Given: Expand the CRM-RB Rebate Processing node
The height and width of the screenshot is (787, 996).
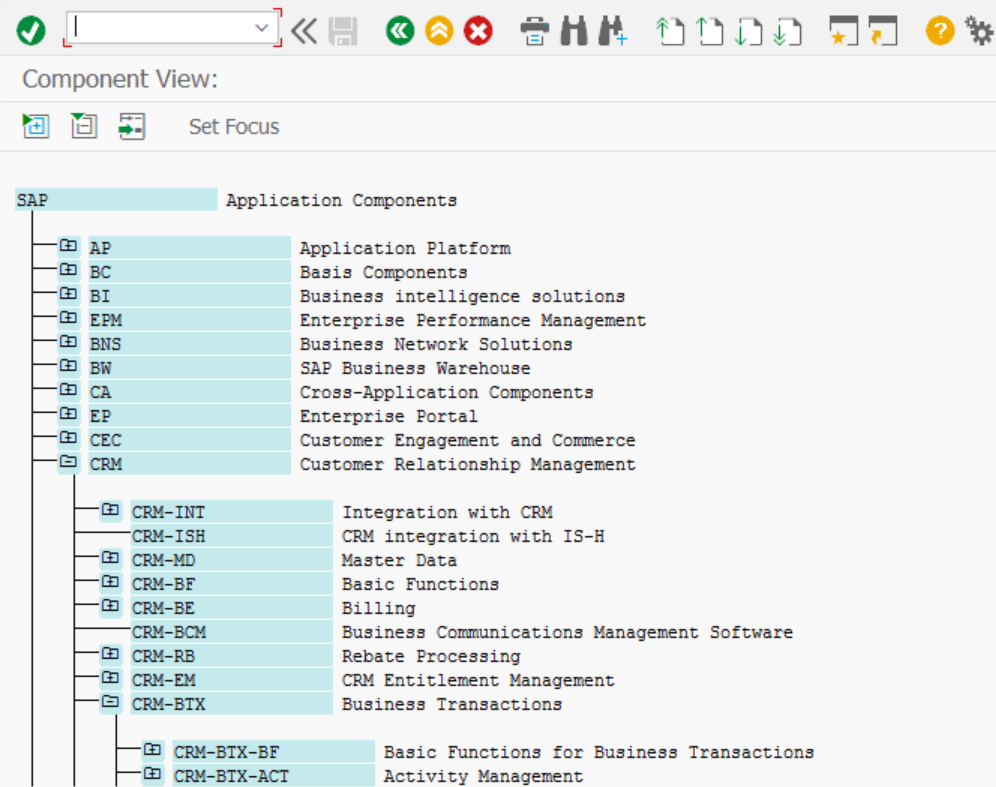Looking at the screenshot, I should coord(110,654).
